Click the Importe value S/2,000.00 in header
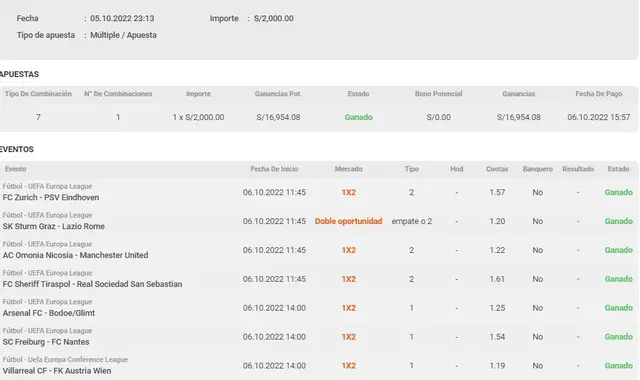The height and width of the screenshot is (380, 640). [x=273, y=18]
